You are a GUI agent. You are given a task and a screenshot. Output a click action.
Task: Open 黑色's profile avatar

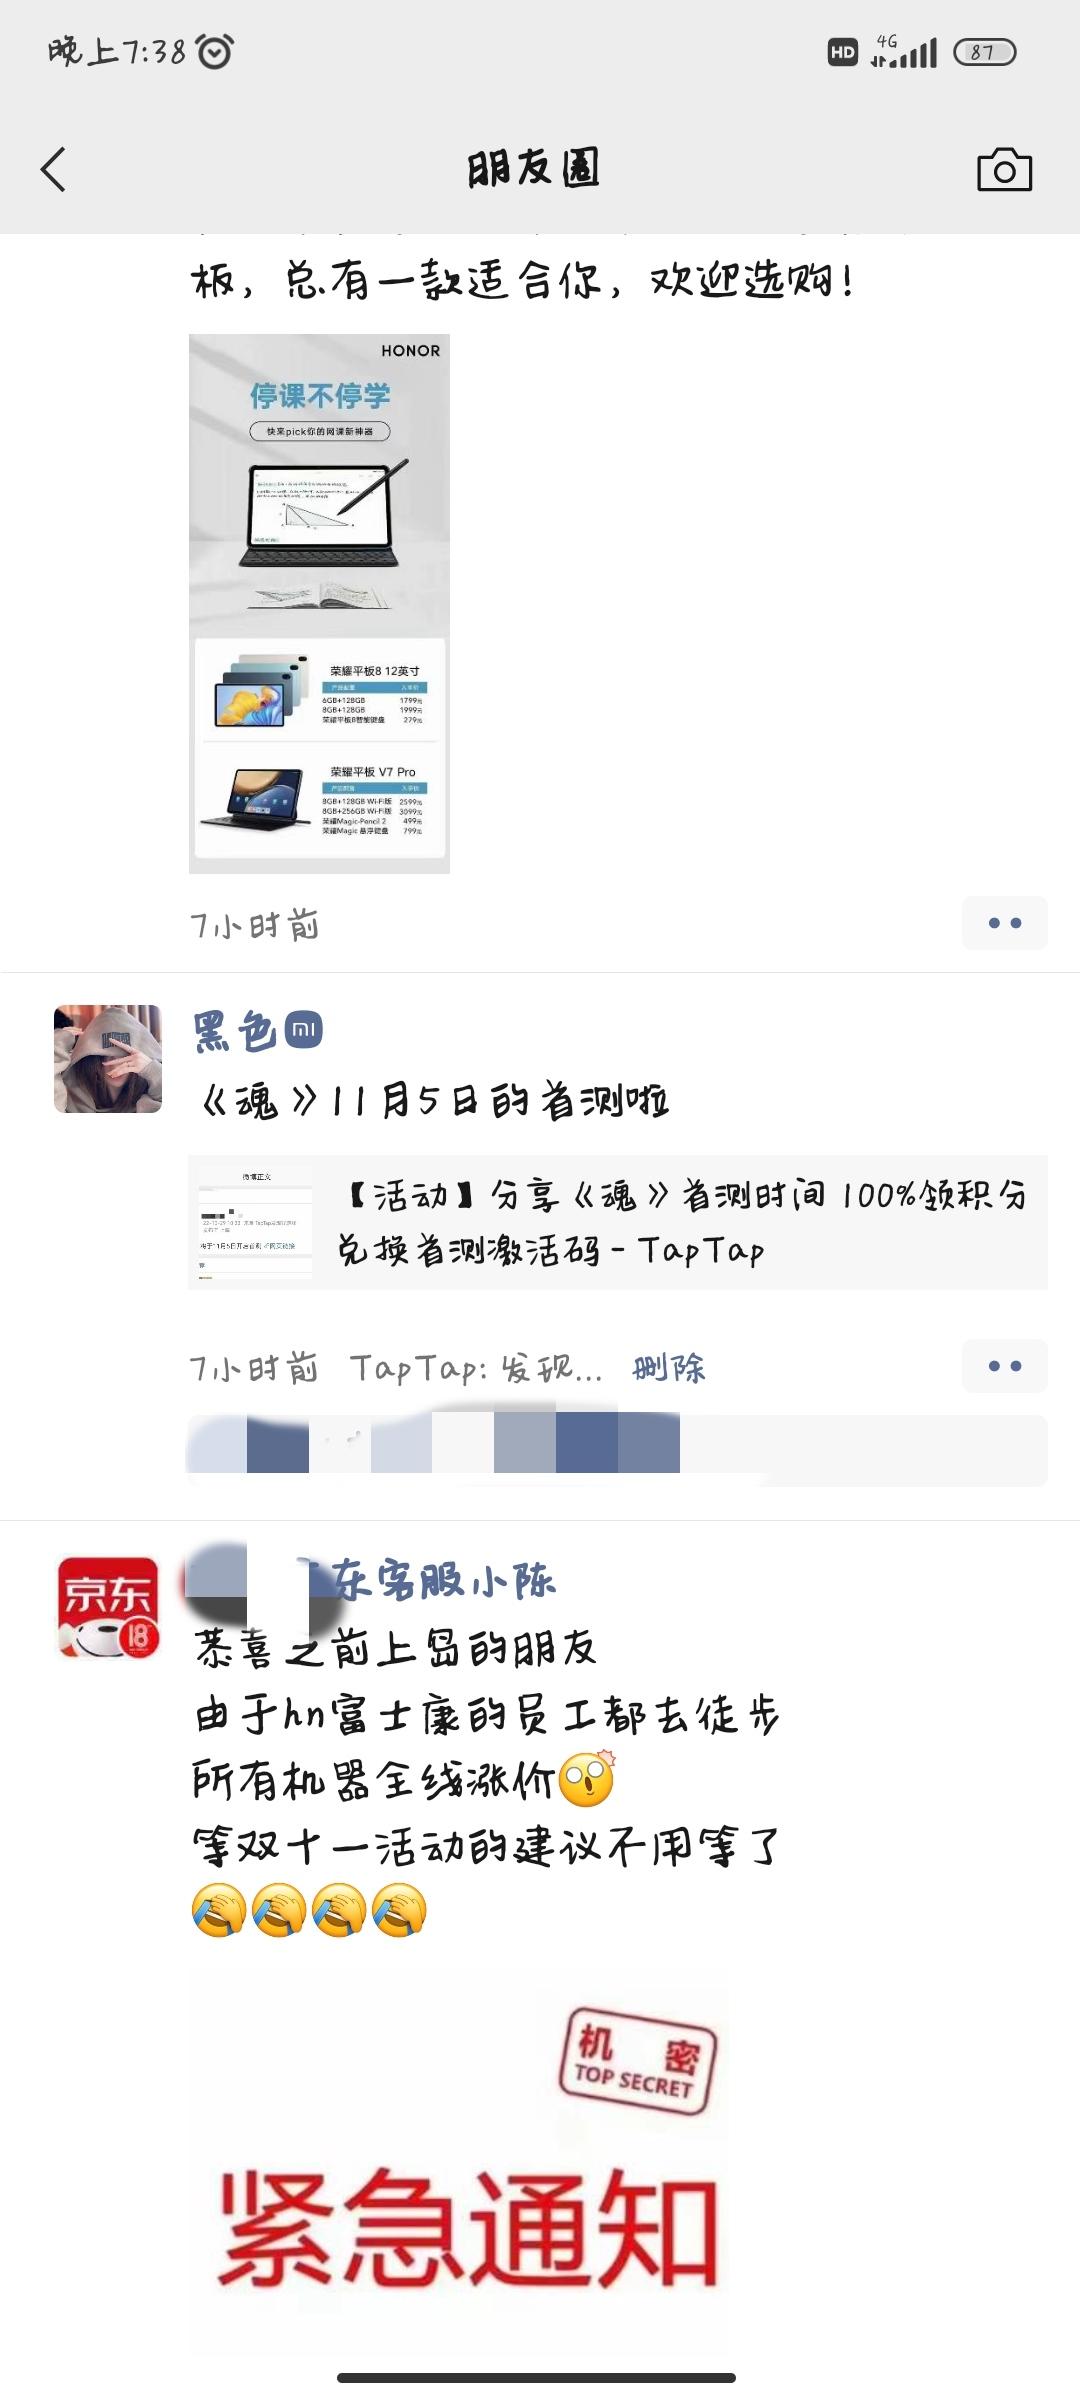[x=108, y=1059]
